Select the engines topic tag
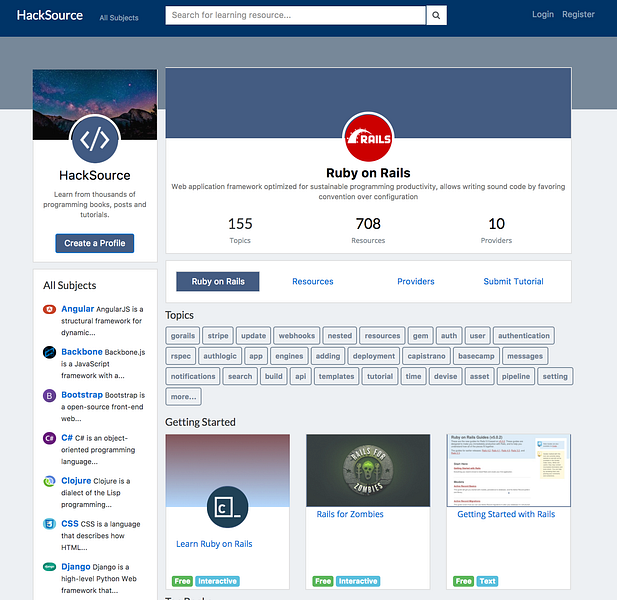Image resolution: width=617 pixels, height=600 pixels. pyautogui.click(x=289, y=356)
